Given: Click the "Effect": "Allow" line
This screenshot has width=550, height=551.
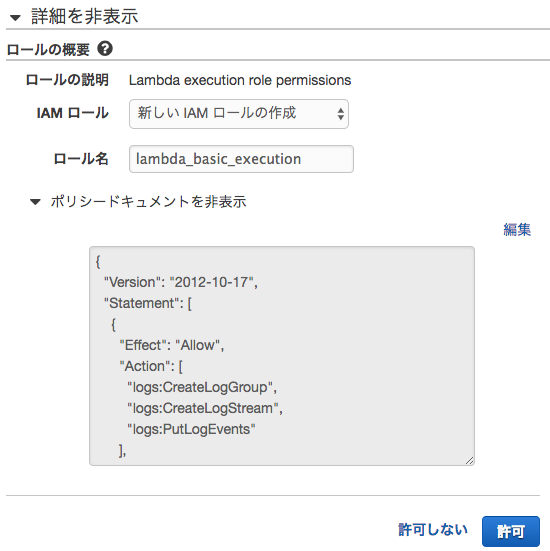Looking at the screenshot, I should pos(172,345).
